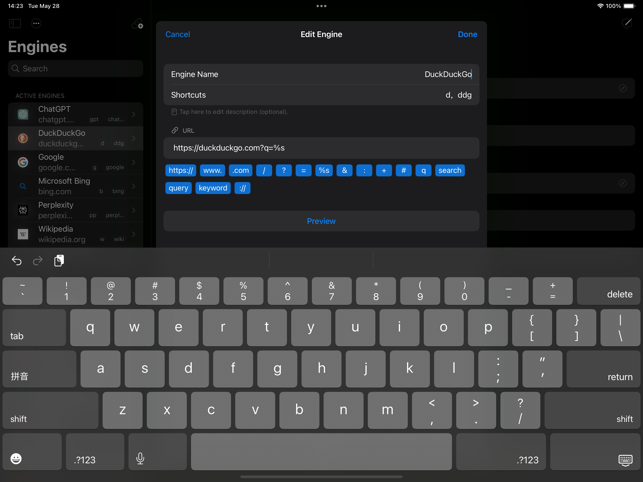The image size is (643, 482).
Task: Tap the undo arrow above keyboard
Action: 16,260
